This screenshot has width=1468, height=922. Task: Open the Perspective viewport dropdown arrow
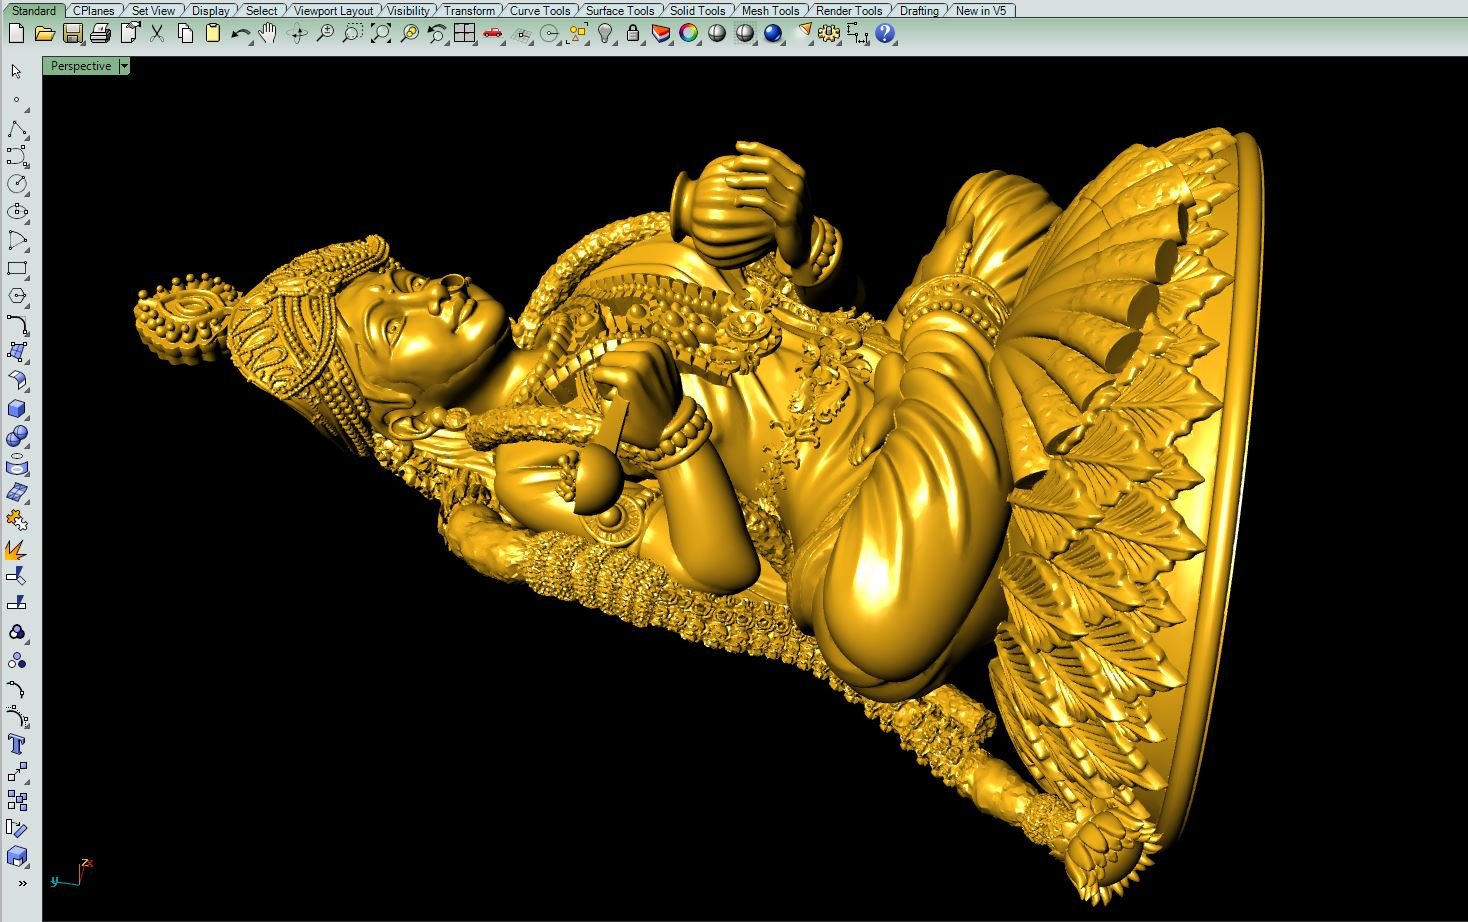124,66
